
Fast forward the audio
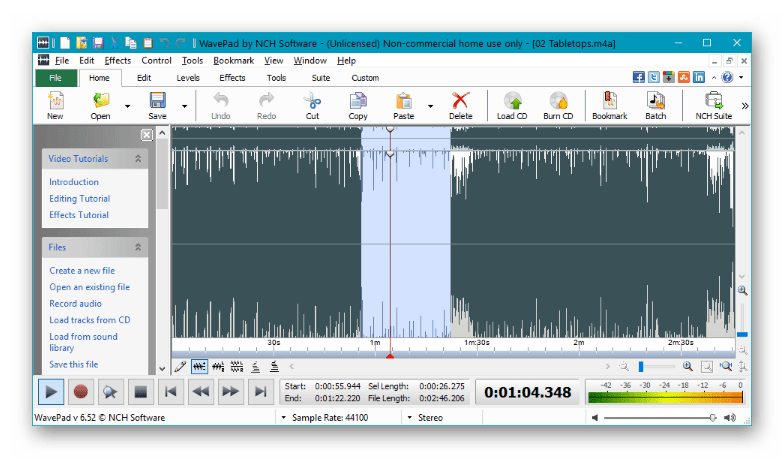pos(230,392)
